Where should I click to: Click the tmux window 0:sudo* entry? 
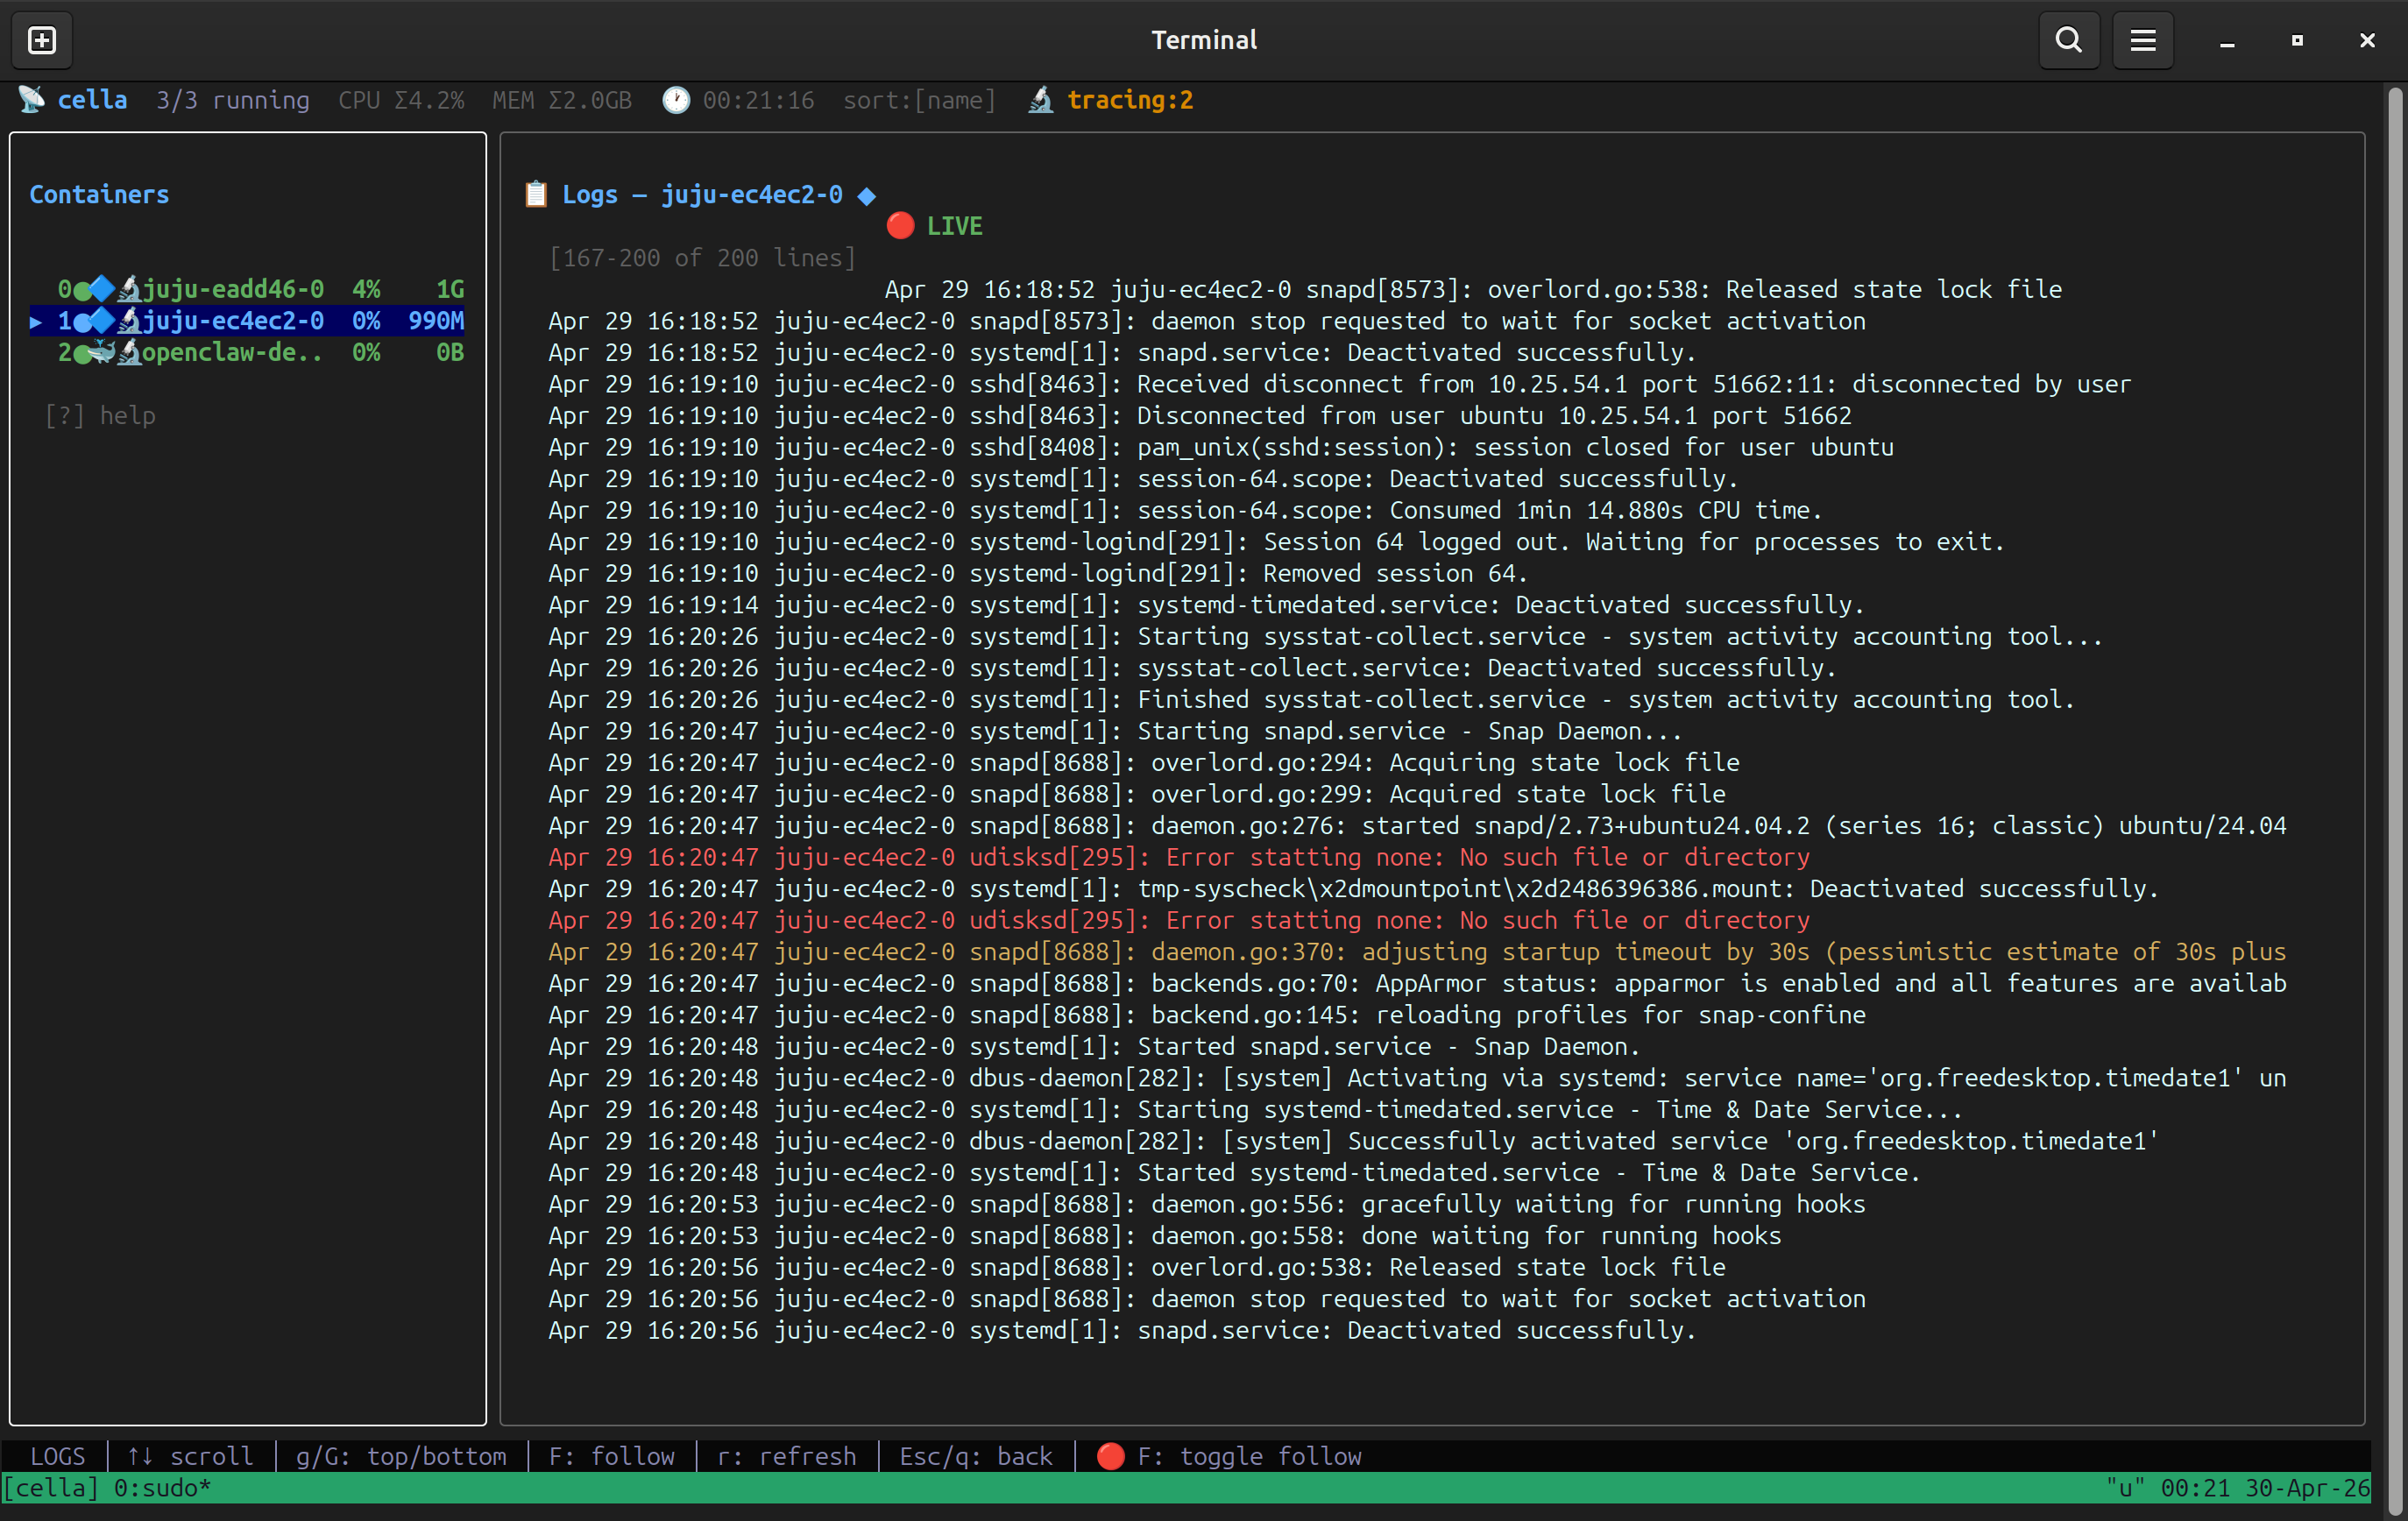[162, 1488]
